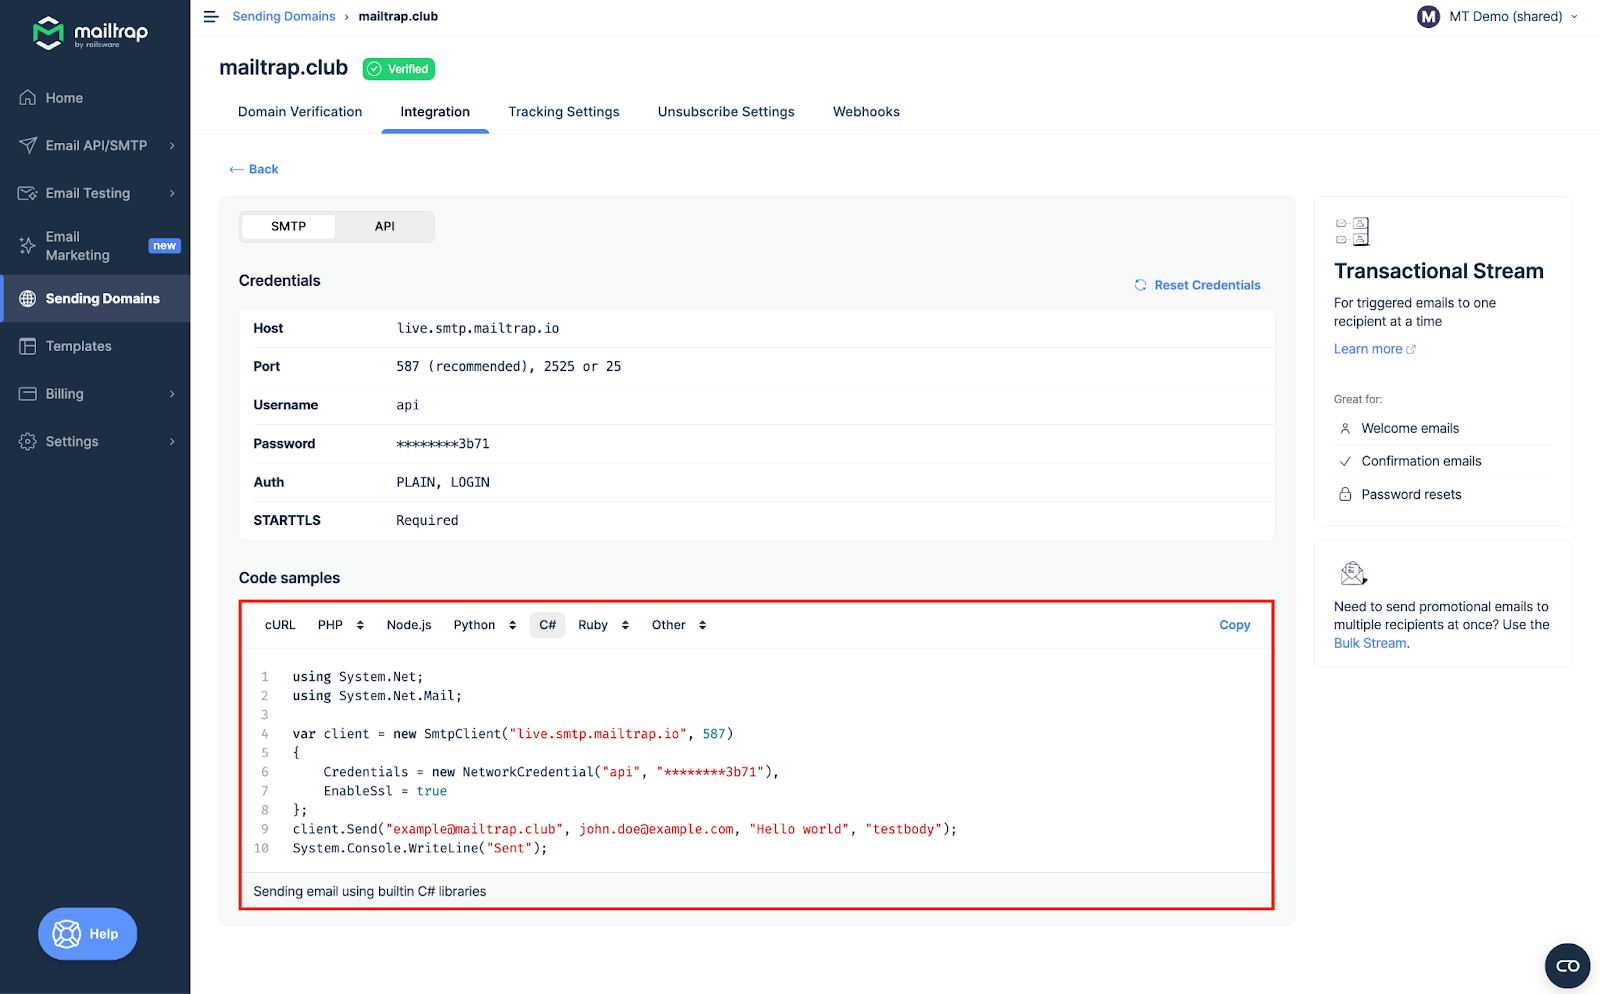Open the chat widget in bottom corner
The height and width of the screenshot is (994, 1600).
[x=1567, y=966]
